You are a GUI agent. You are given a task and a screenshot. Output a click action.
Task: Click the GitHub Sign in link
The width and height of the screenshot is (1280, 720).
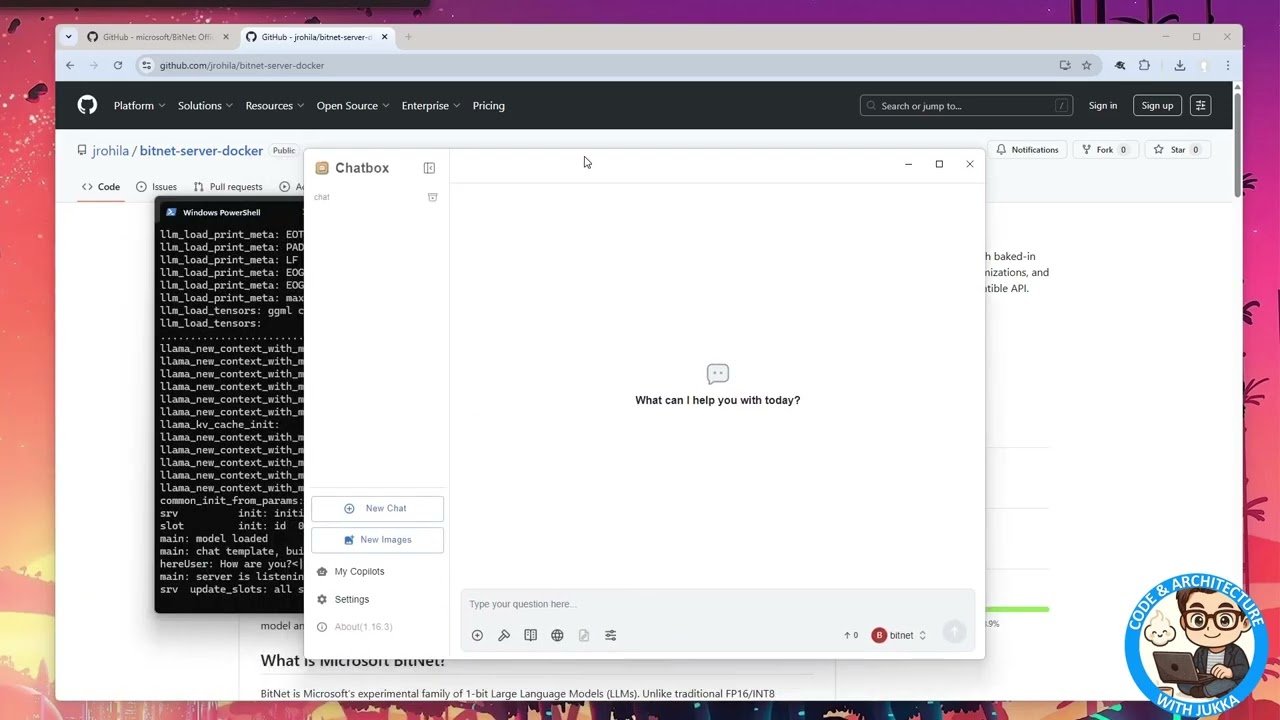1103,105
